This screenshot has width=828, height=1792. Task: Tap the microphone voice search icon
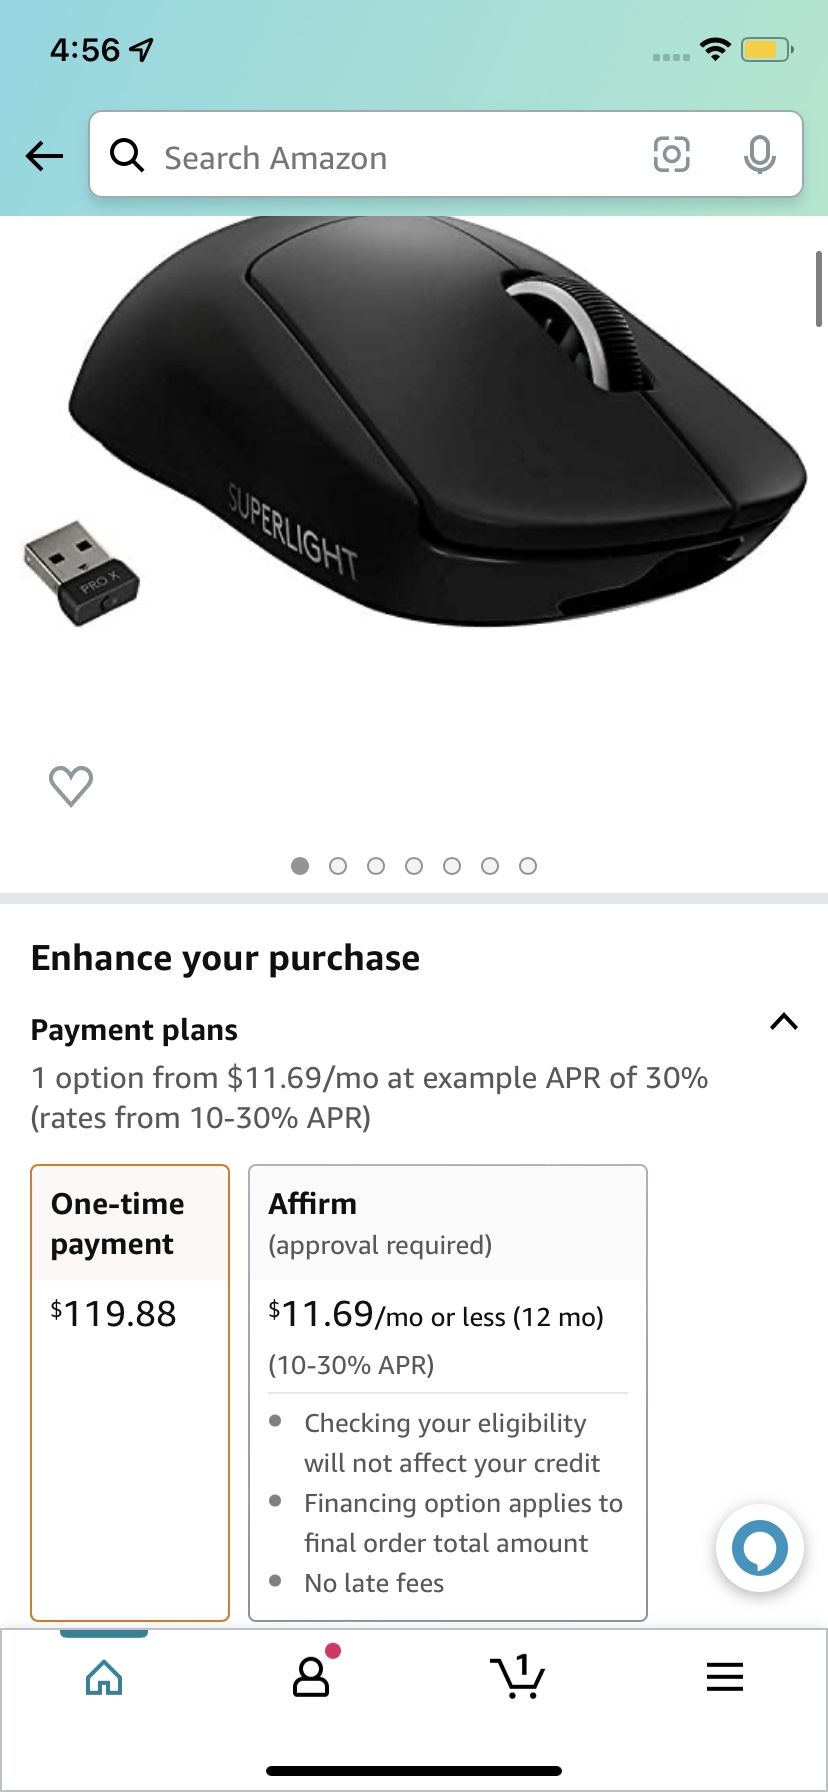click(x=760, y=155)
